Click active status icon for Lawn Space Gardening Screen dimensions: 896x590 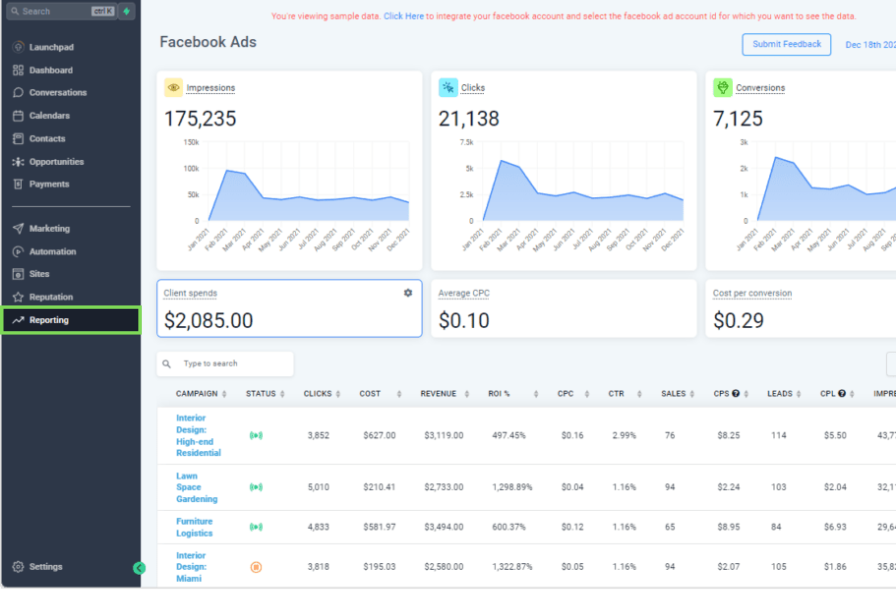256,487
